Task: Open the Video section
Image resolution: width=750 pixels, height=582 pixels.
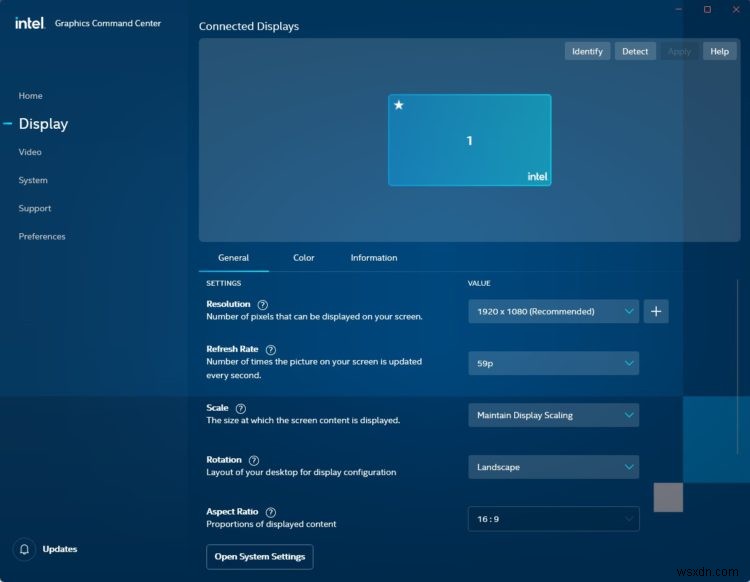Action: pos(30,152)
